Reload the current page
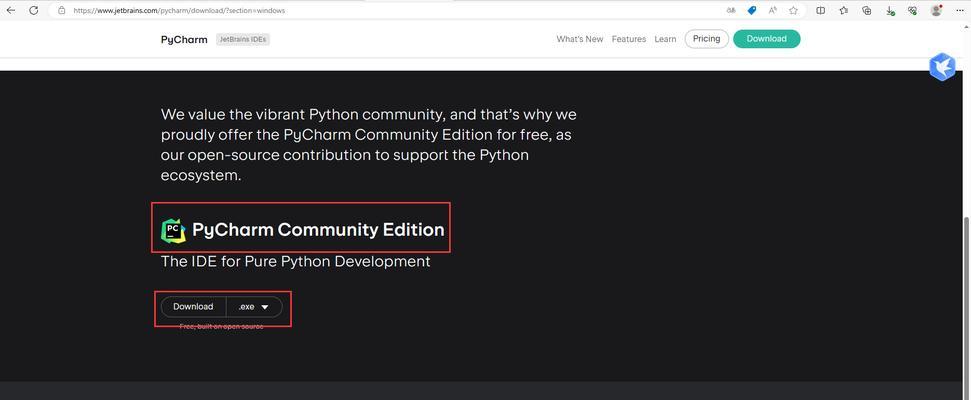Image resolution: width=971 pixels, height=400 pixels. point(34,11)
